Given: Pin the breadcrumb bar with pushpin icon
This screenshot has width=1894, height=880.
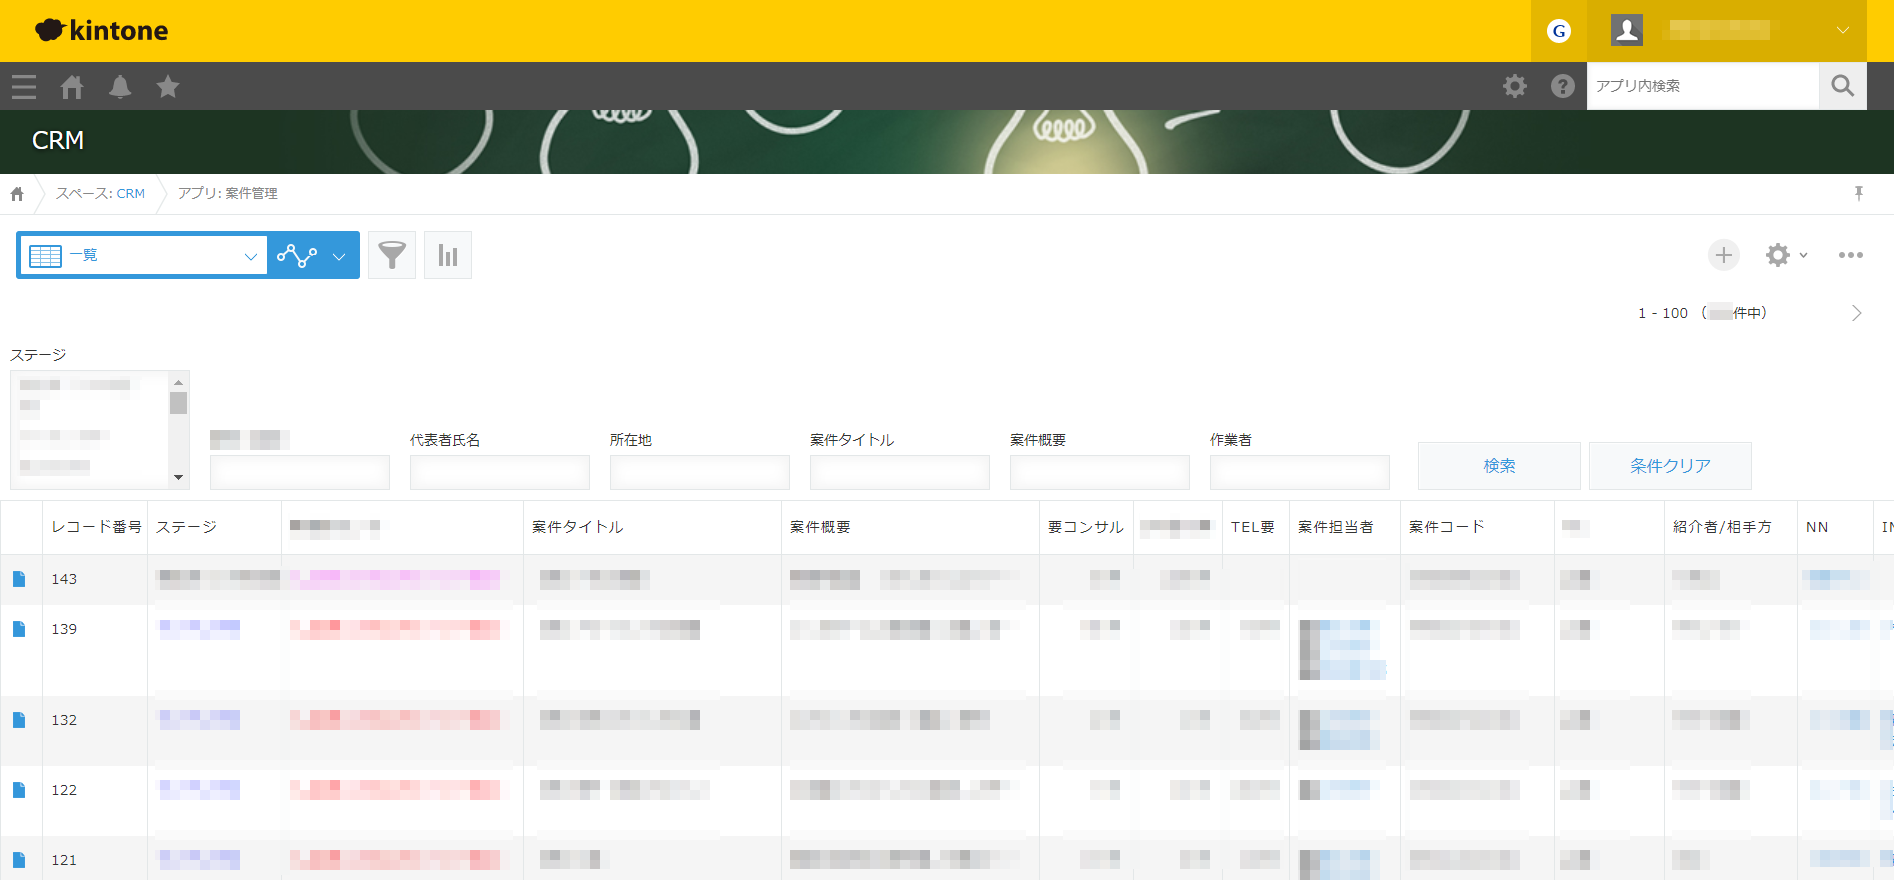Looking at the screenshot, I should 1858,194.
